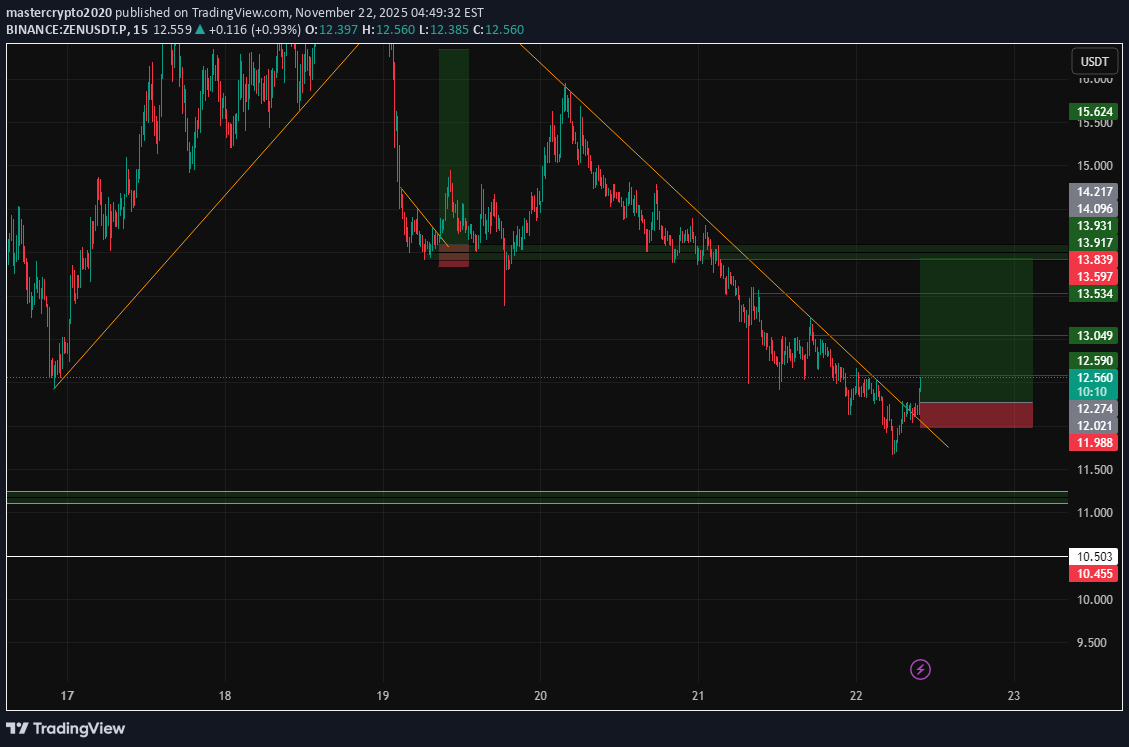Click the white horizontal line at 10.503

[500, 556]
